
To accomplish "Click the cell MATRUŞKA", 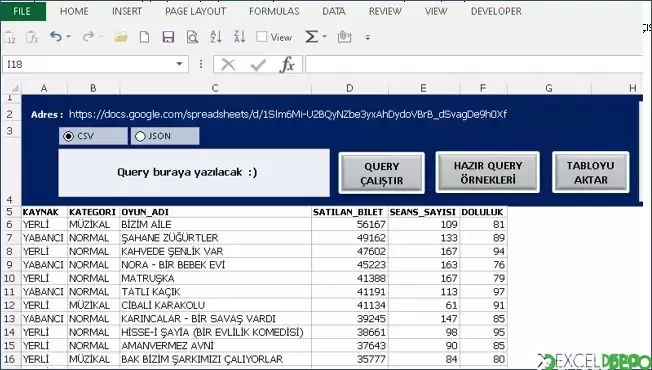I will tap(215, 278).
